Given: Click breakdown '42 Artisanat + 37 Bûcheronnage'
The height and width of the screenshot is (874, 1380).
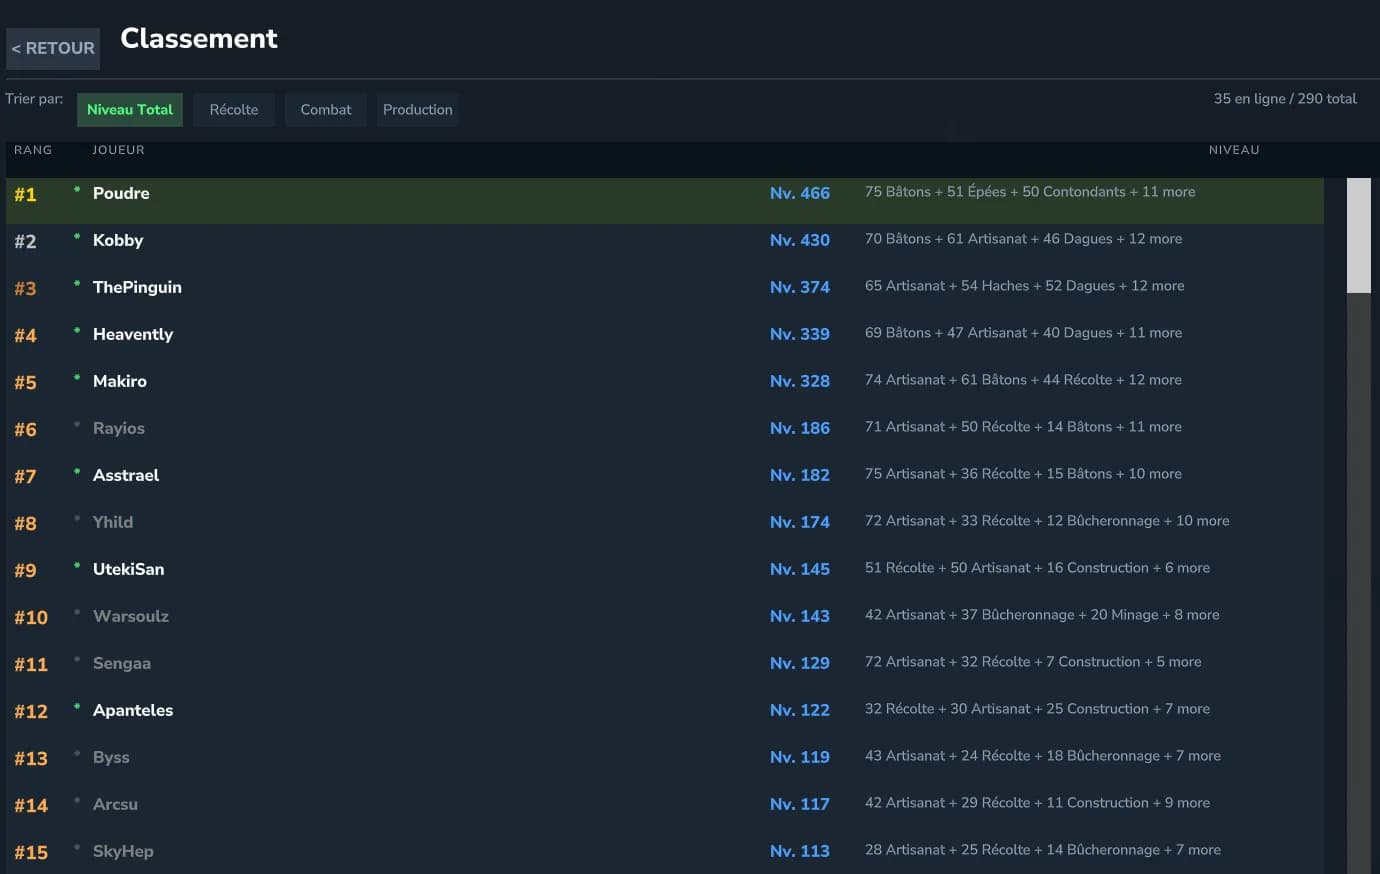Looking at the screenshot, I should [1042, 615].
